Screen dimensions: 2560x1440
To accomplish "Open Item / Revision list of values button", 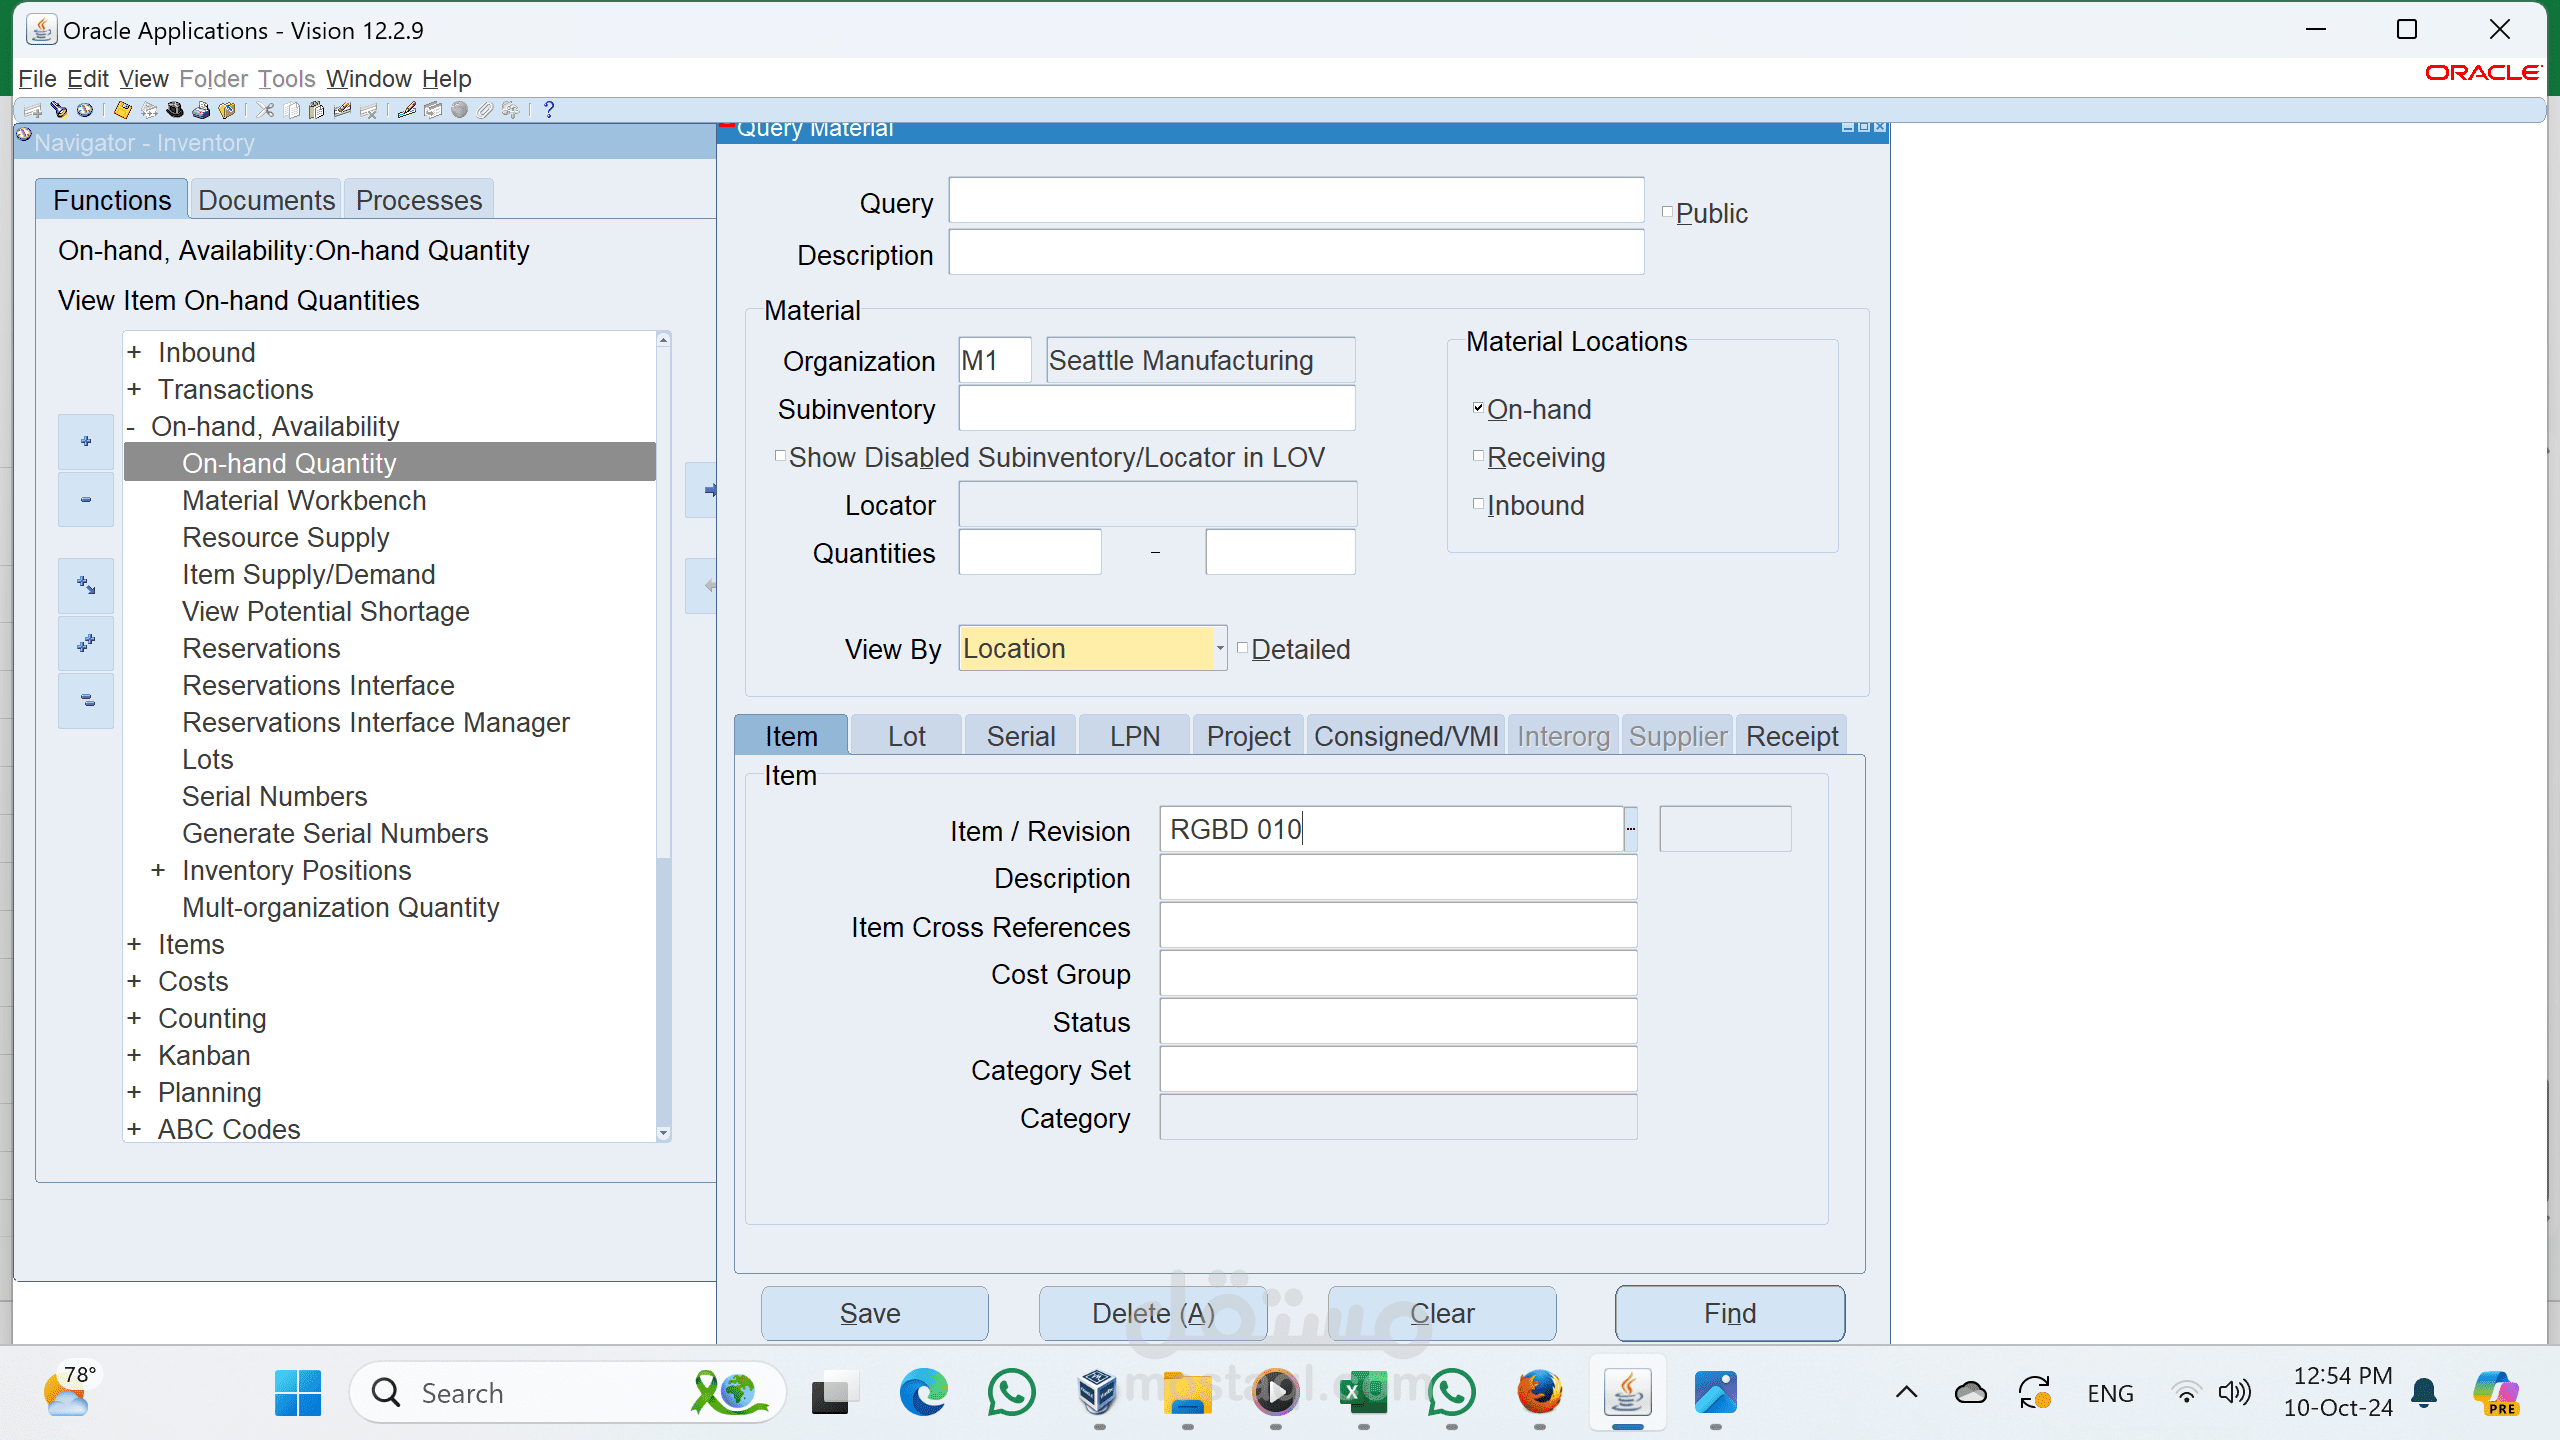I will coord(1631,829).
